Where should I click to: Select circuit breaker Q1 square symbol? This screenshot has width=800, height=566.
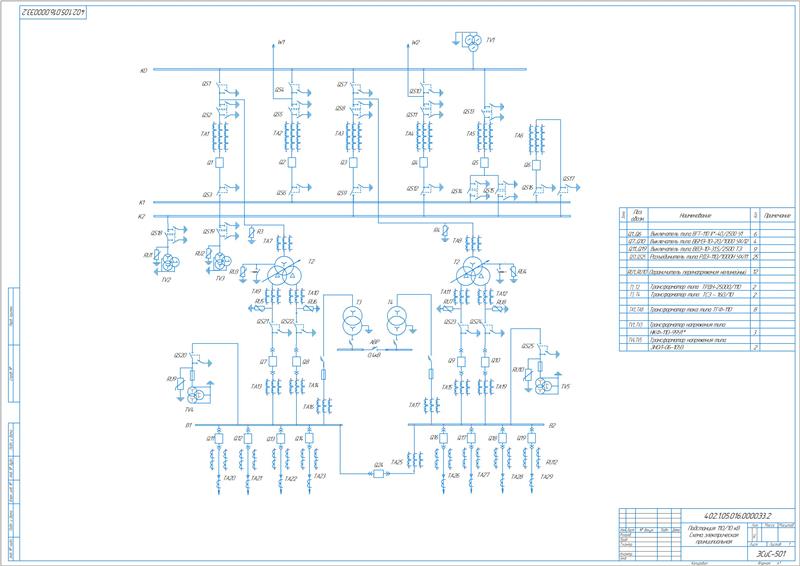pos(219,163)
